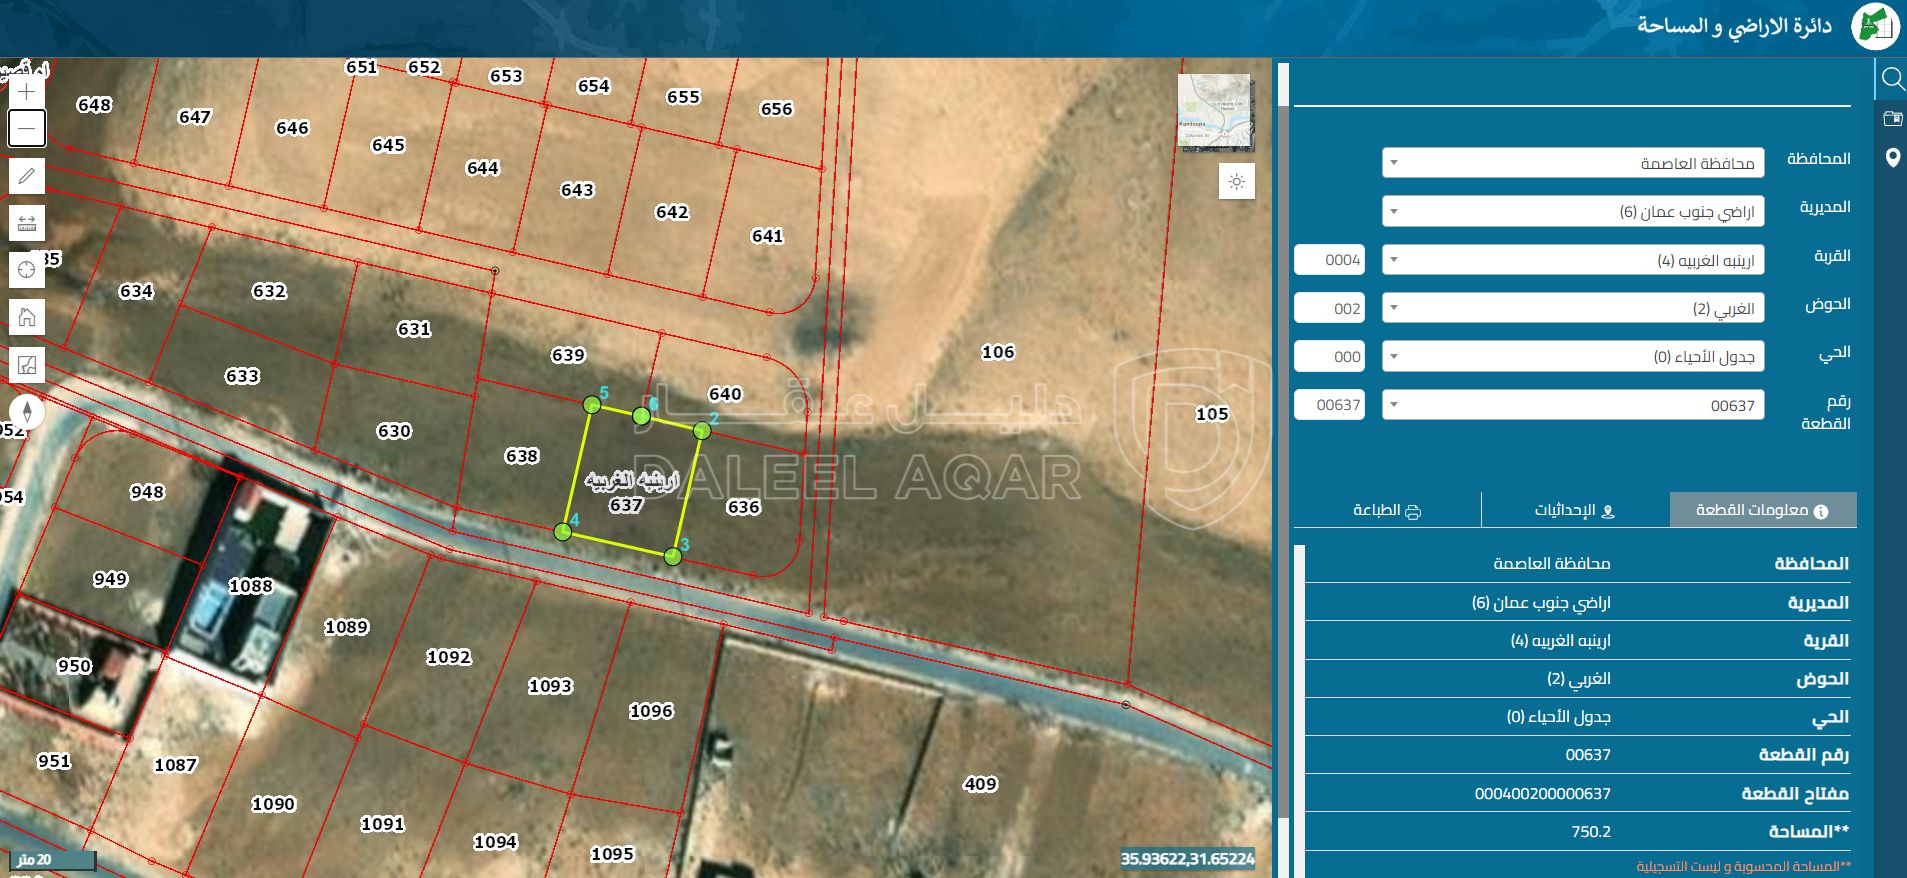Click the الطباعة print button
Screen dimensions: 1907x878
click(1387, 511)
